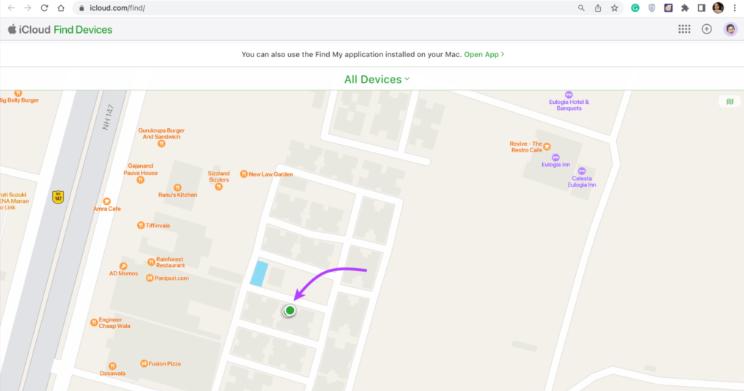The image size is (744, 391).
Task: Open the Extensions puzzle menu
Action: click(x=685, y=8)
